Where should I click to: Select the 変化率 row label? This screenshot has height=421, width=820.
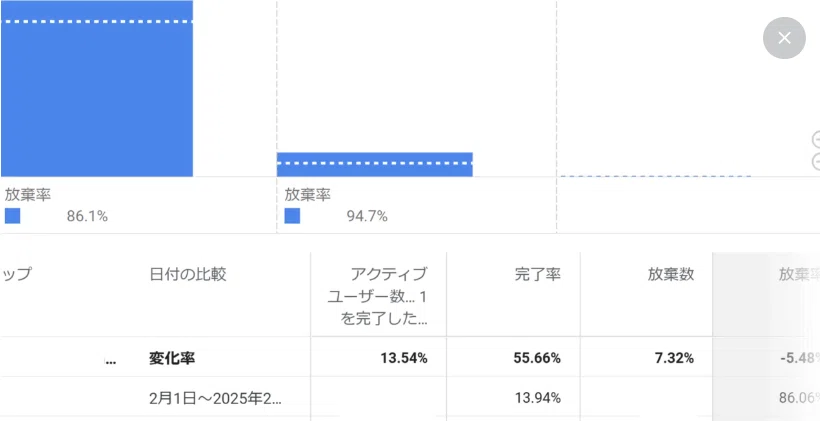click(x=173, y=358)
